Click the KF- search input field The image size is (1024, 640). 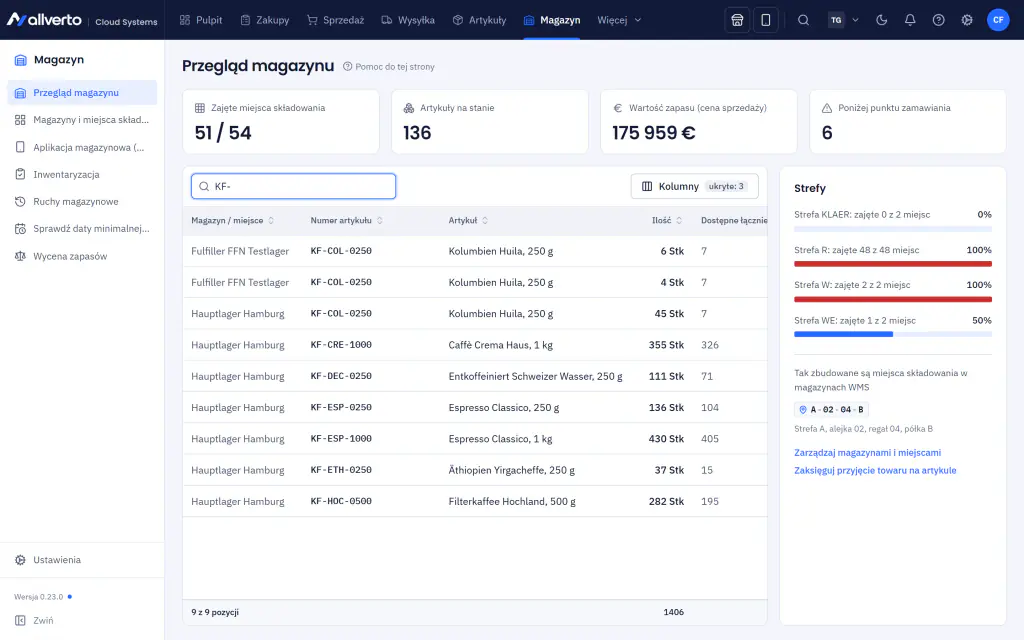[293, 186]
